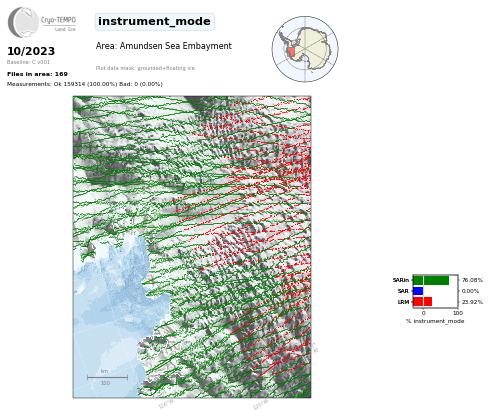Image resolution: width=492 pixels, height=410 pixels.
Task: Click the 23.92% percentage value
Action: 472,302
